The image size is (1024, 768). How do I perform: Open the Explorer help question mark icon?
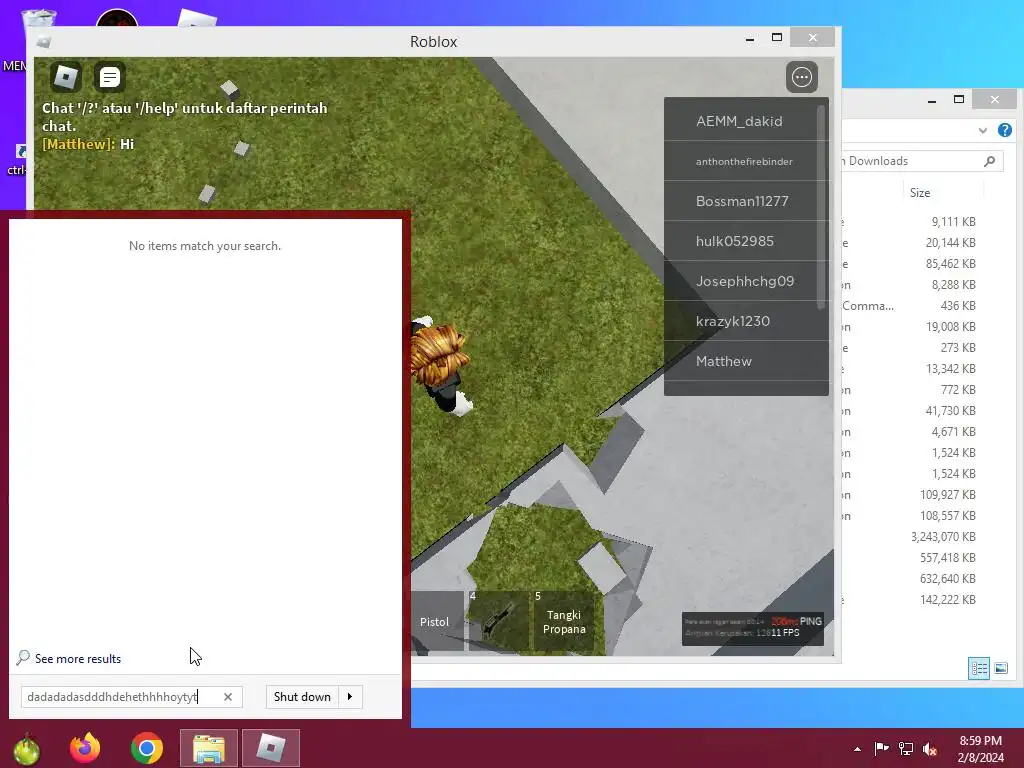click(x=1005, y=130)
